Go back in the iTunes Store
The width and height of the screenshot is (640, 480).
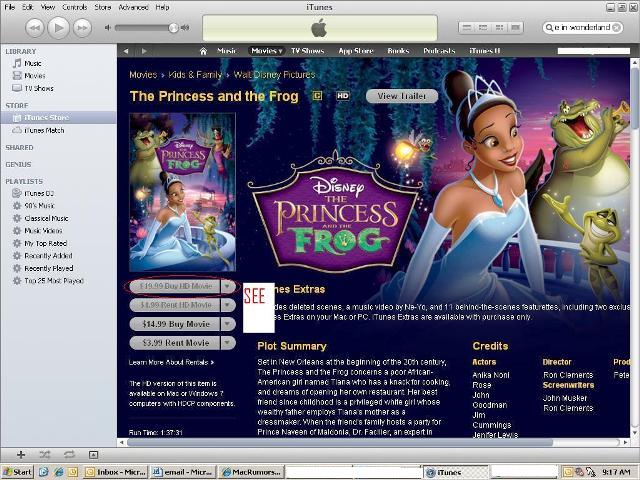[126, 51]
